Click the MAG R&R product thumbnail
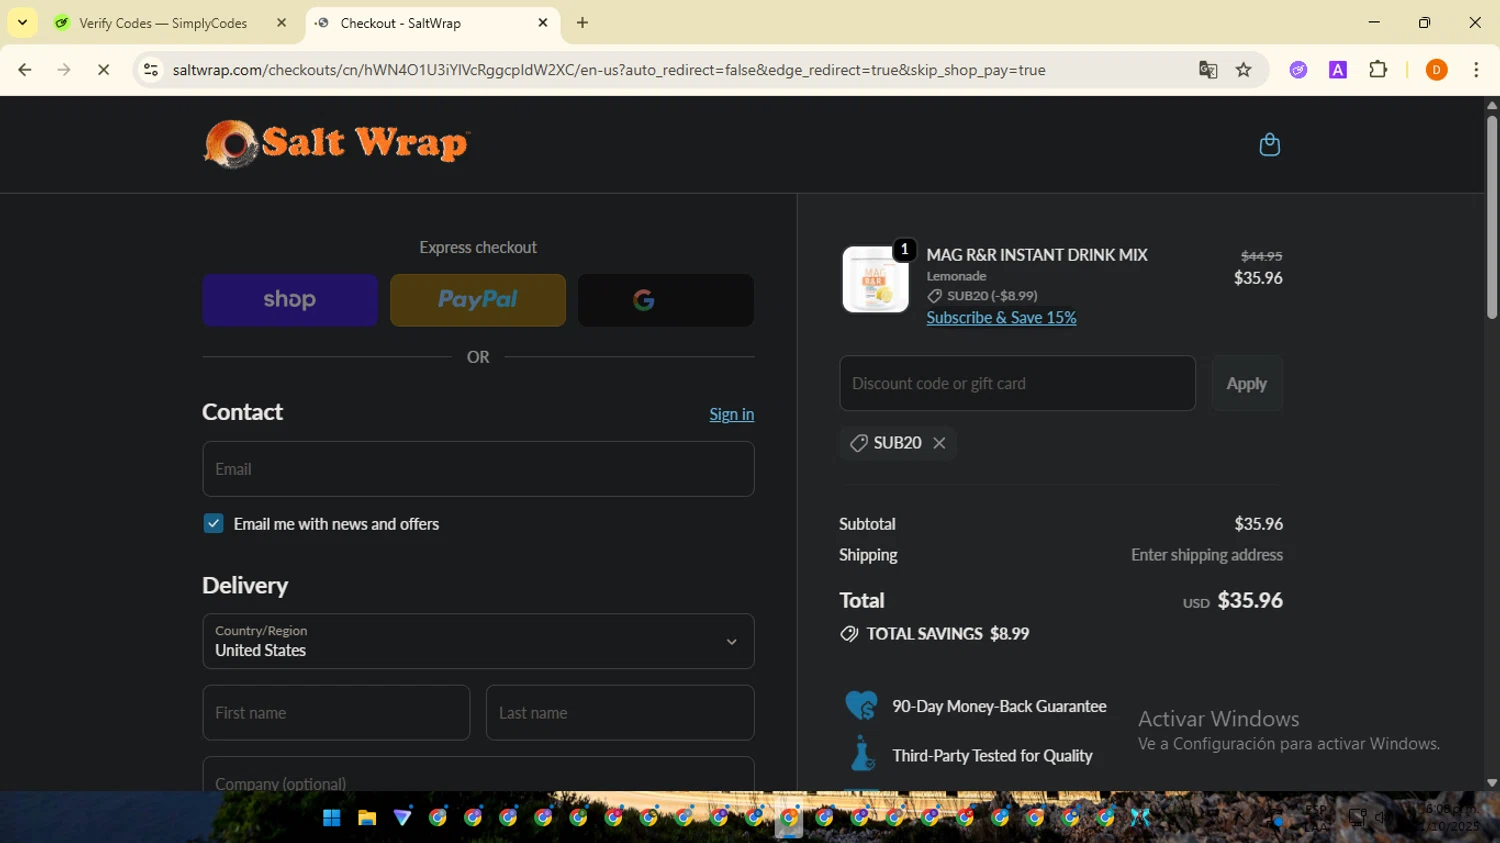The height and width of the screenshot is (843, 1500). tap(875, 280)
